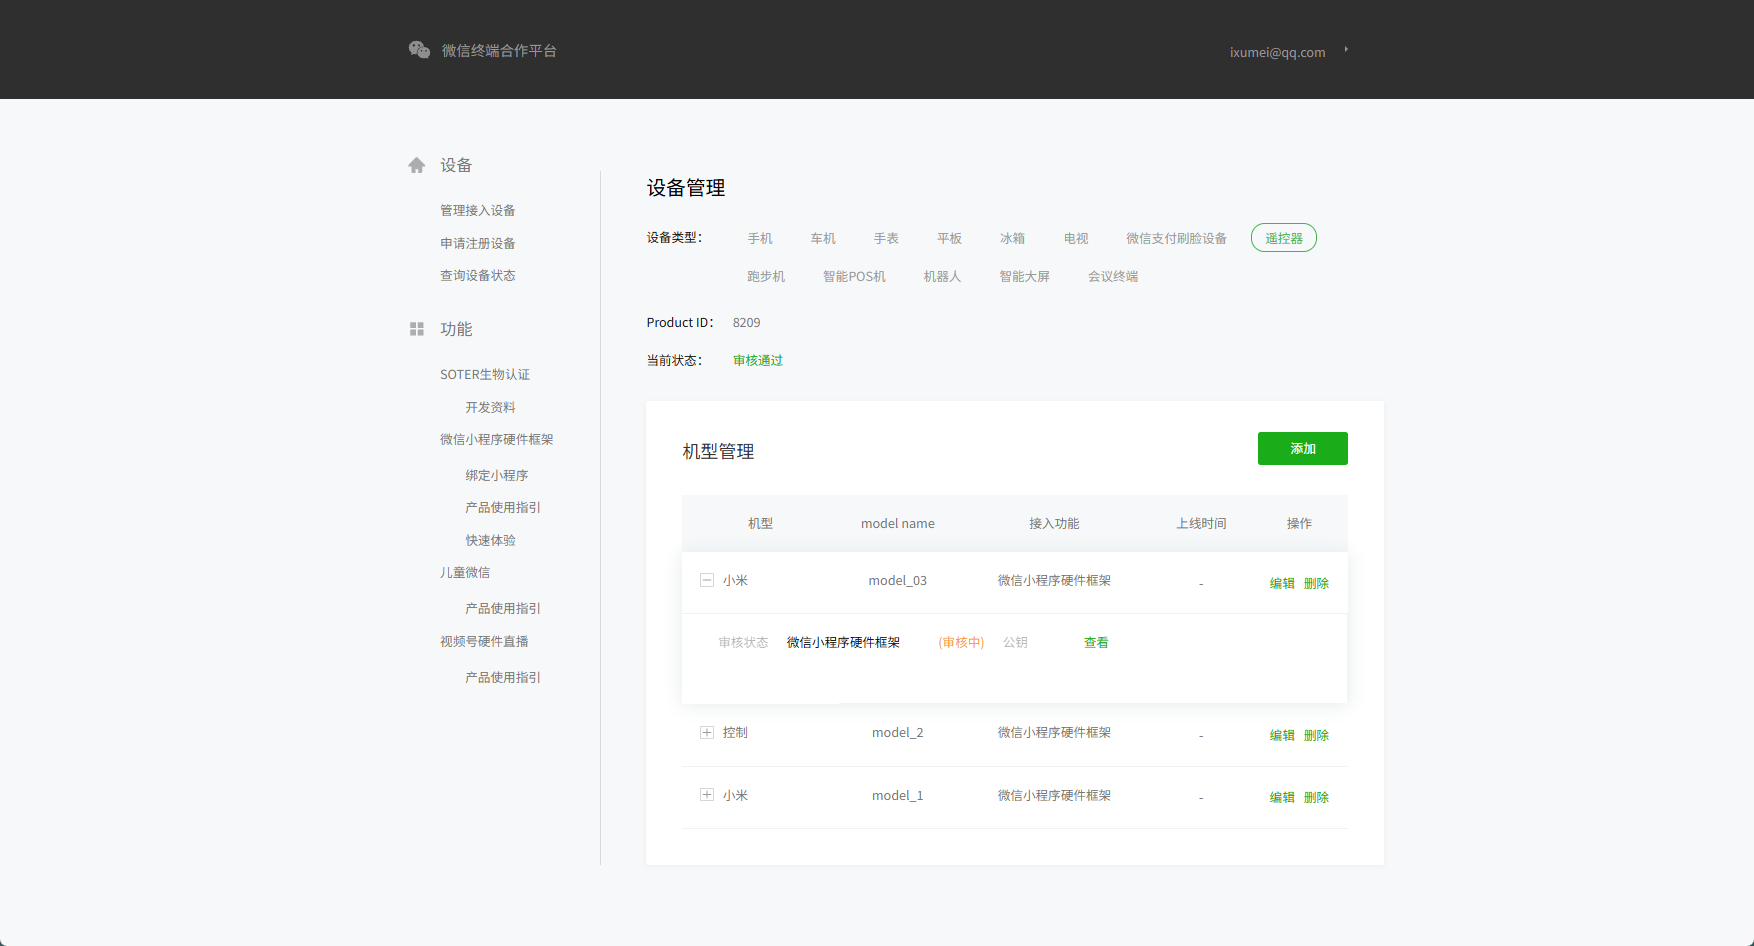Click the model name column header
Screen dimensions: 1754x946
click(898, 523)
